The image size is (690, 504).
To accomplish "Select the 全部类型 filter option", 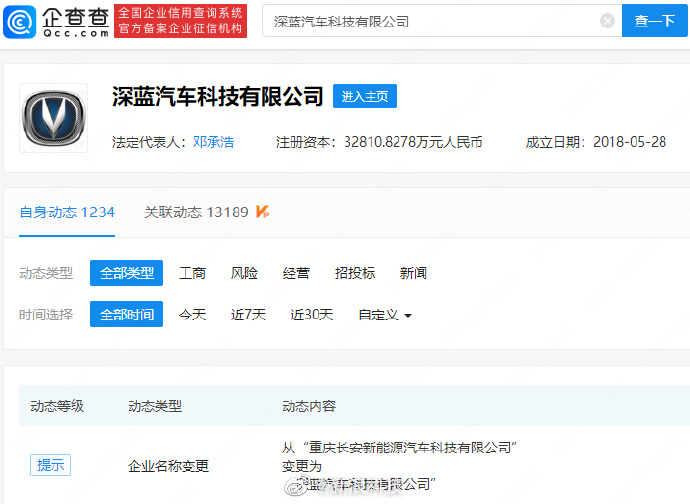I will 126,273.
